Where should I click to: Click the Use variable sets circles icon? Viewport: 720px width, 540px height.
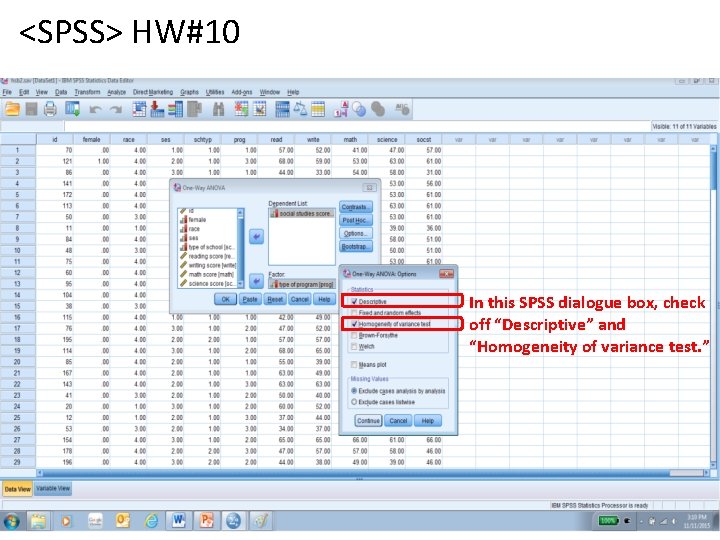pos(360,109)
